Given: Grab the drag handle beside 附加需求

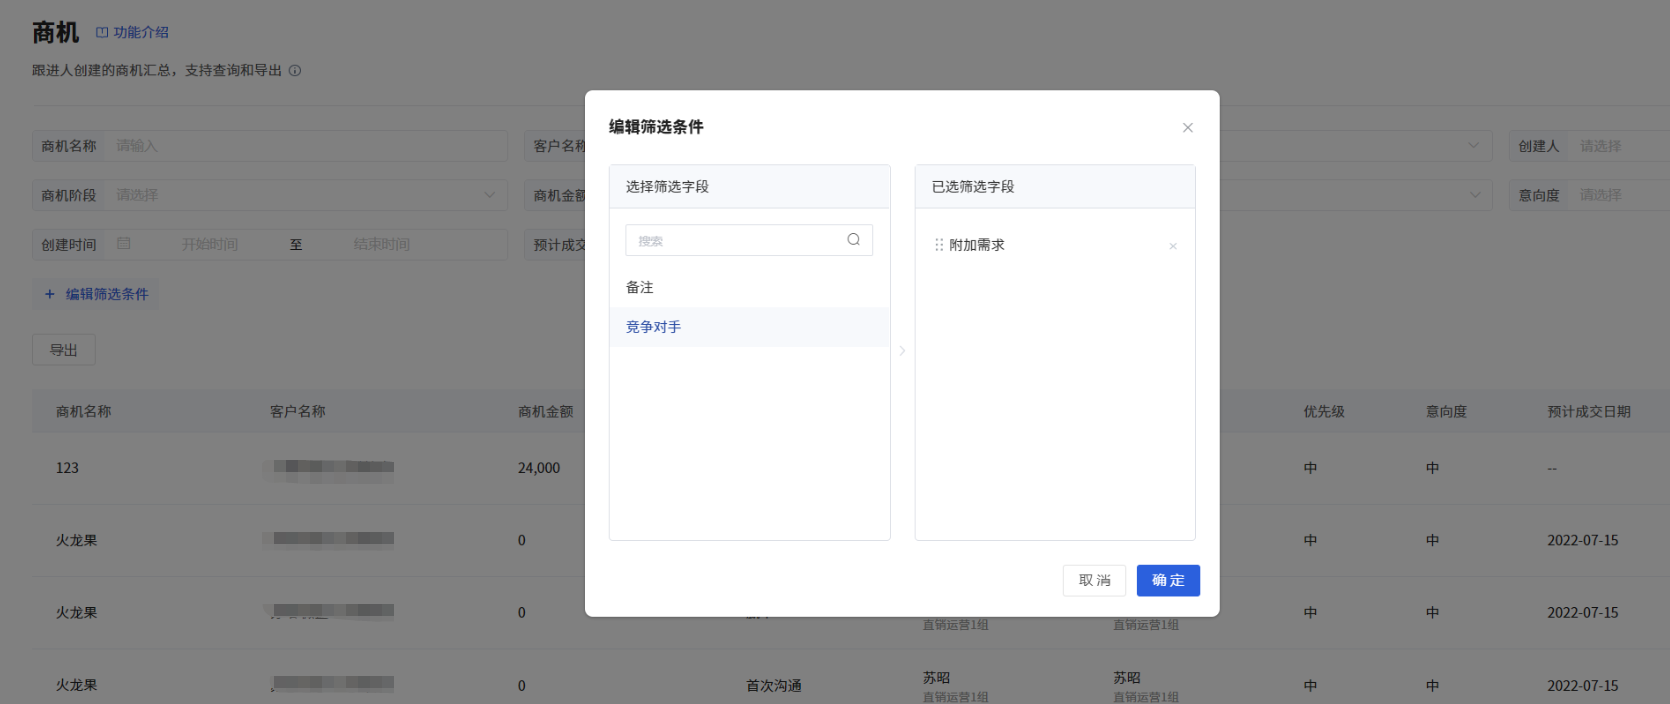Looking at the screenshot, I should (x=938, y=245).
